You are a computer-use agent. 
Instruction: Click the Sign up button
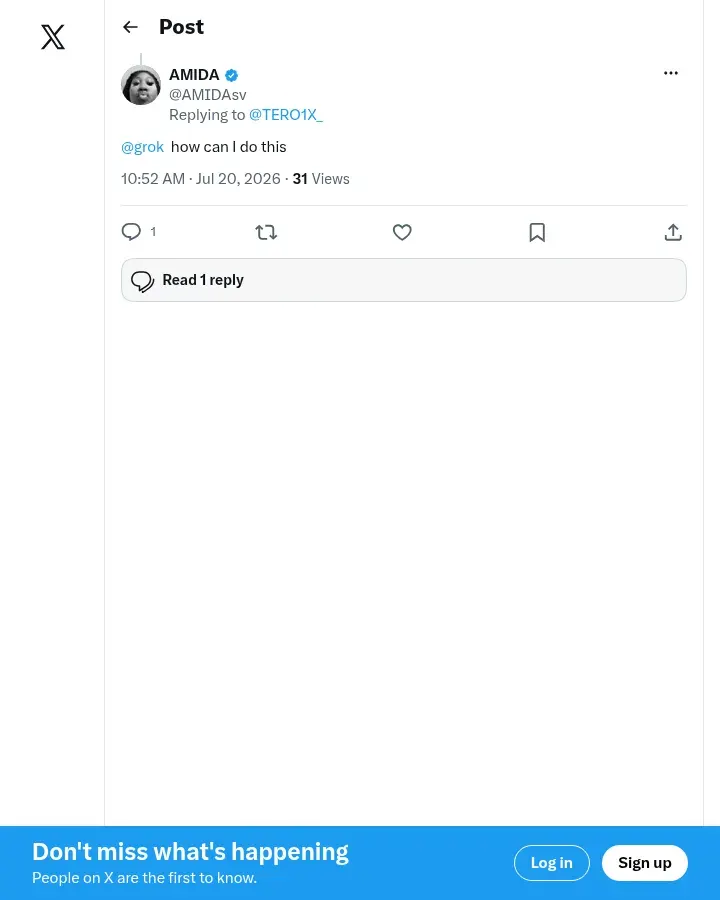[644, 863]
